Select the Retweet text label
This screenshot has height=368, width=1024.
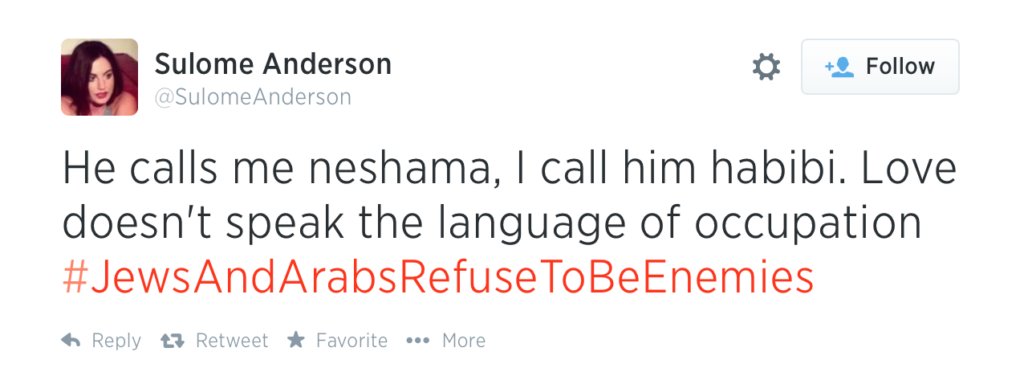click(232, 341)
